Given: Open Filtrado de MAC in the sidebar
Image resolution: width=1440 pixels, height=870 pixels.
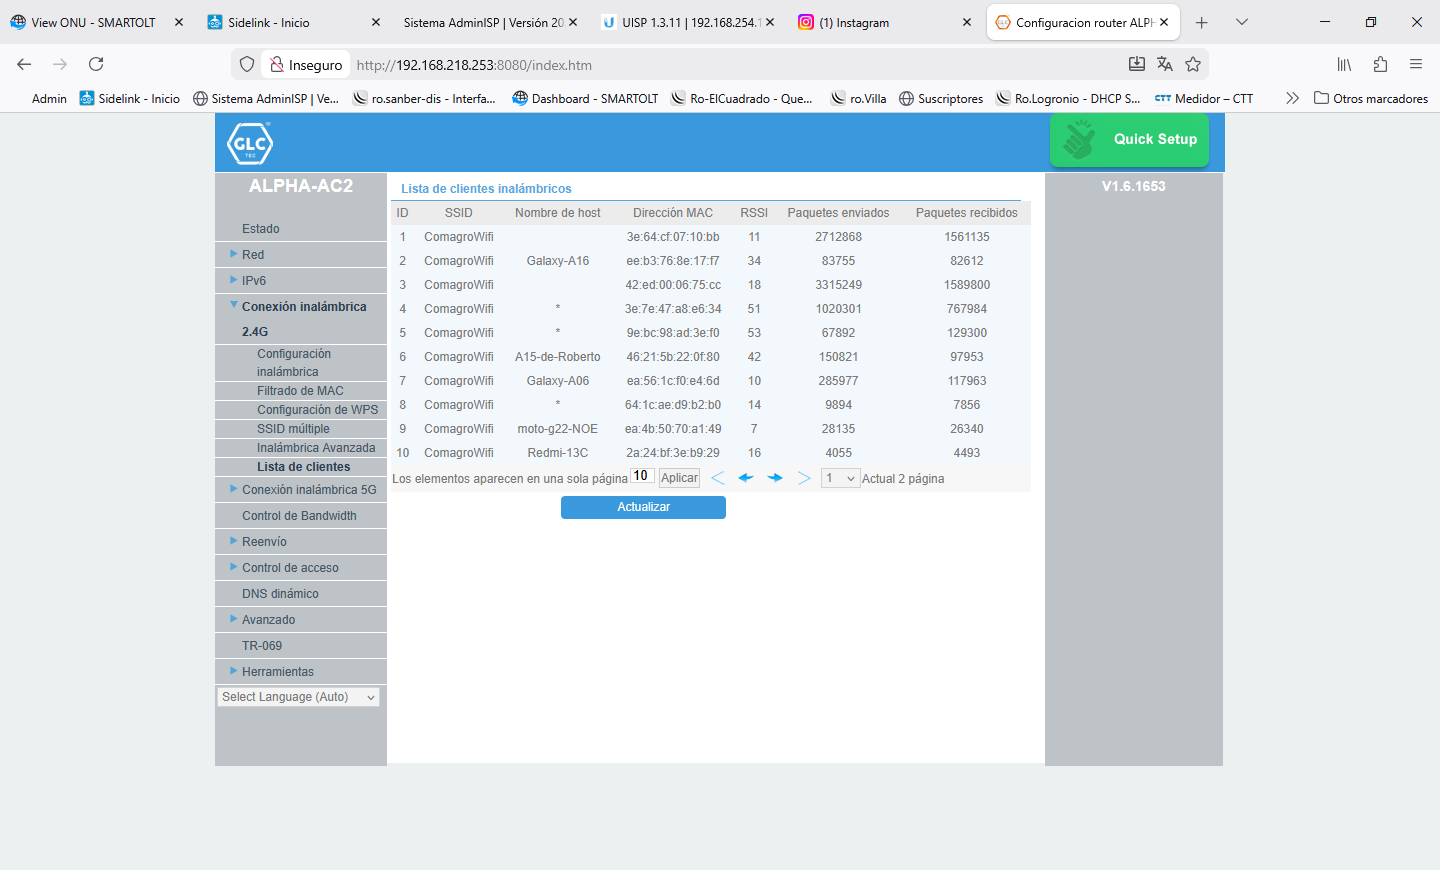Looking at the screenshot, I should tap(300, 391).
